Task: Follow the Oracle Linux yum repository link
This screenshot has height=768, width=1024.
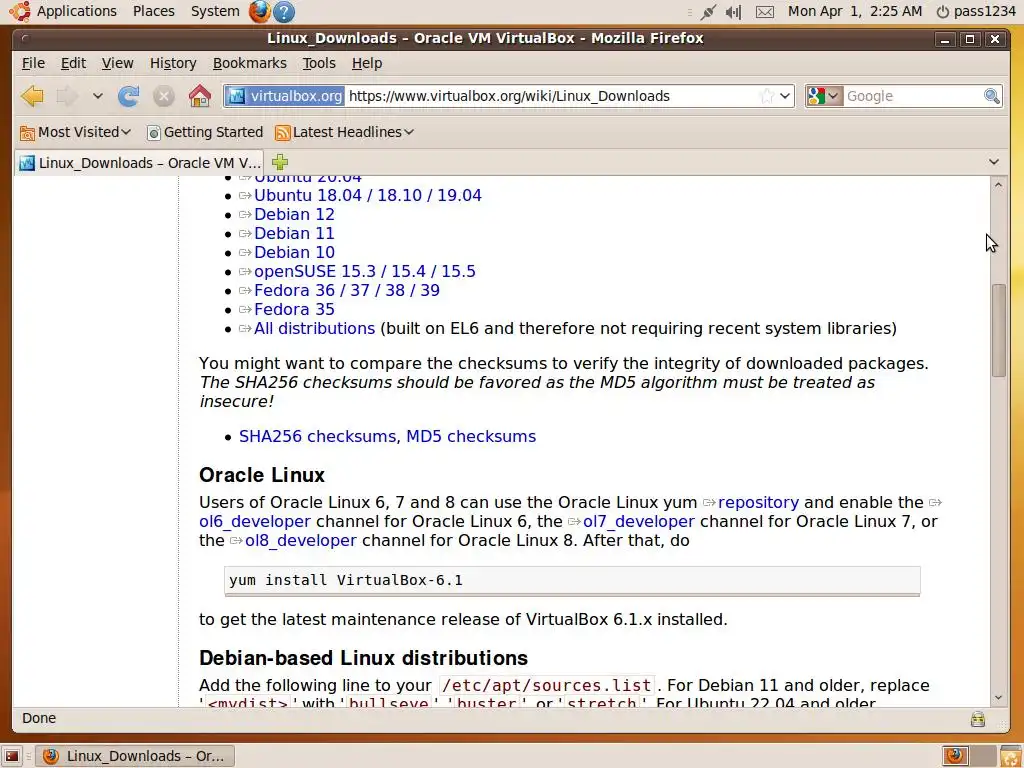Action: click(758, 502)
